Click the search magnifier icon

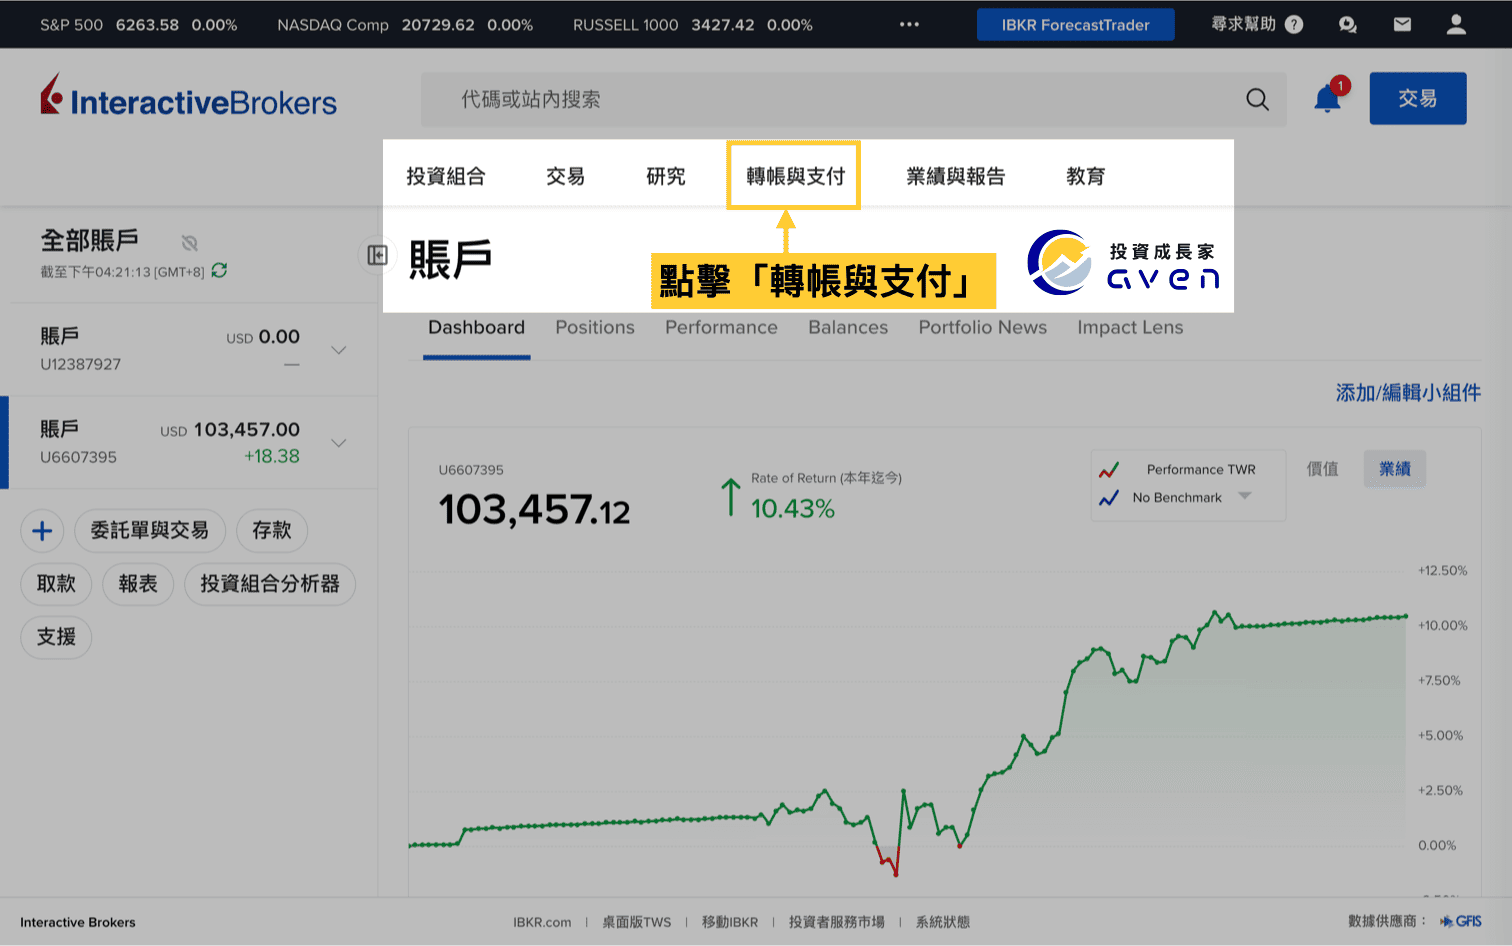pyautogui.click(x=1257, y=99)
